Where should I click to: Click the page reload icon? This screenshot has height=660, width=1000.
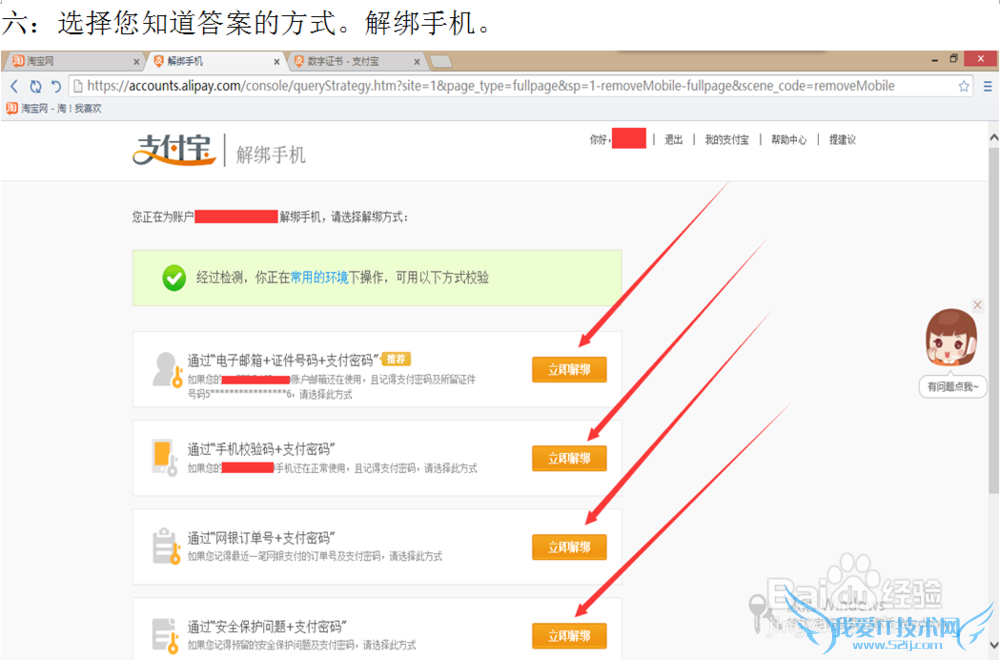click(x=36, y=86)
